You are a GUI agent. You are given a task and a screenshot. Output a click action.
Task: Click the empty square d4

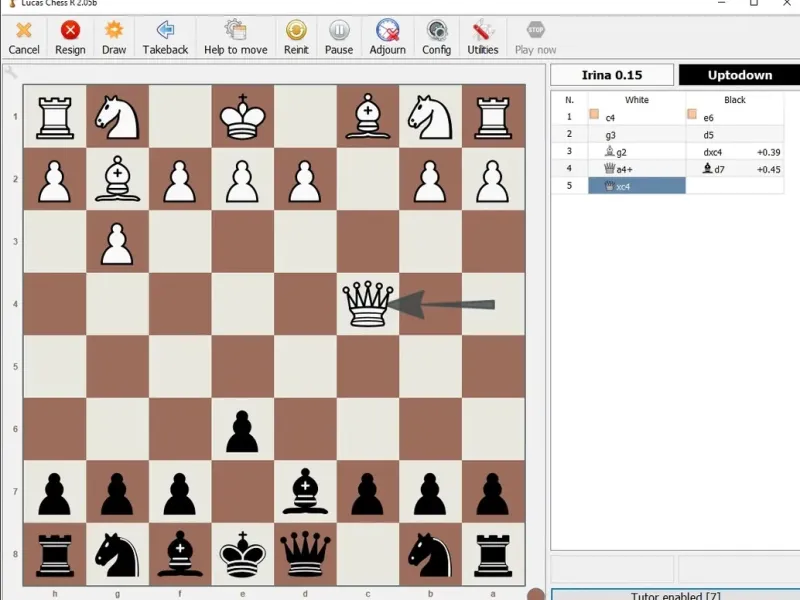tap(305, 304)
